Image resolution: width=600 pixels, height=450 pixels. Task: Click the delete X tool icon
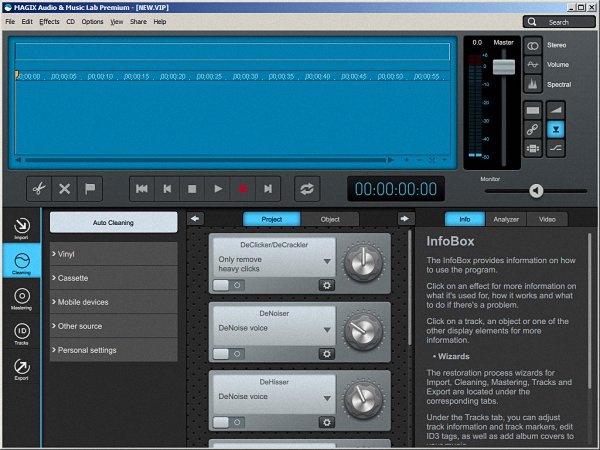tap(64, 188)
